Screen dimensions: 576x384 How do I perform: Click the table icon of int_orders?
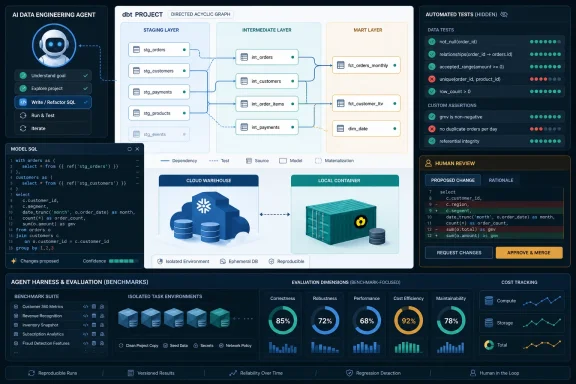click(x=244, y=57)
